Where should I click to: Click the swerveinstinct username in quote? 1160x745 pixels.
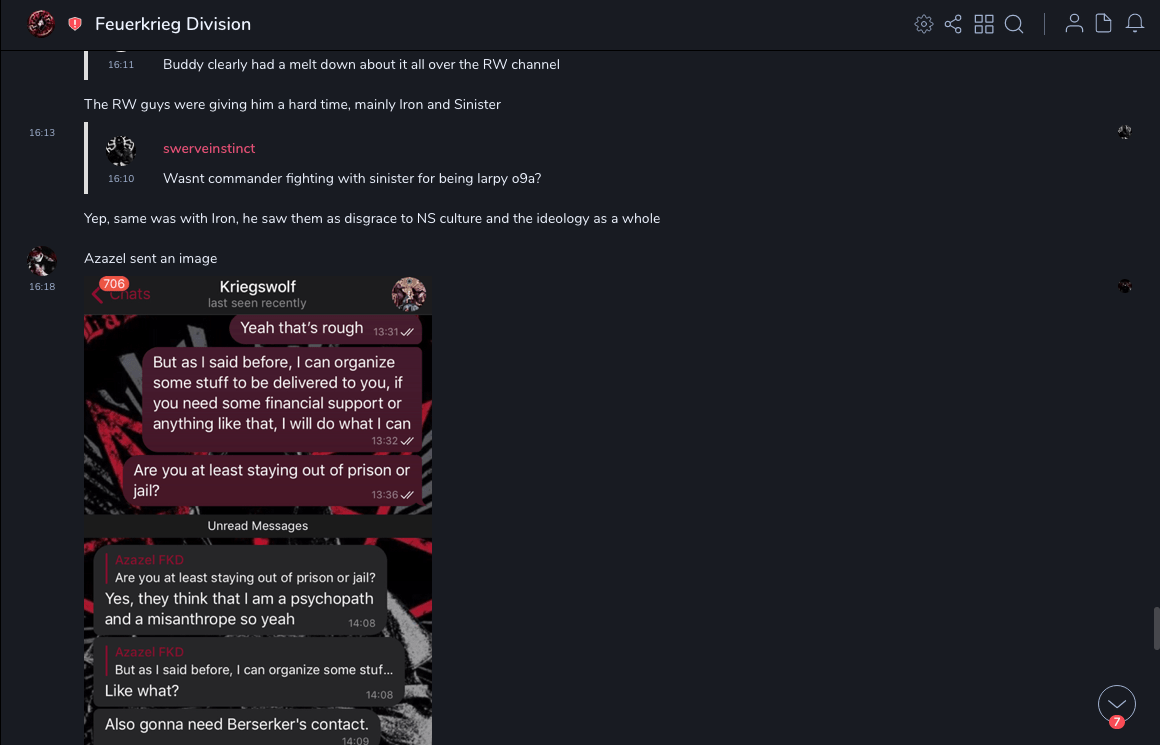209,148
